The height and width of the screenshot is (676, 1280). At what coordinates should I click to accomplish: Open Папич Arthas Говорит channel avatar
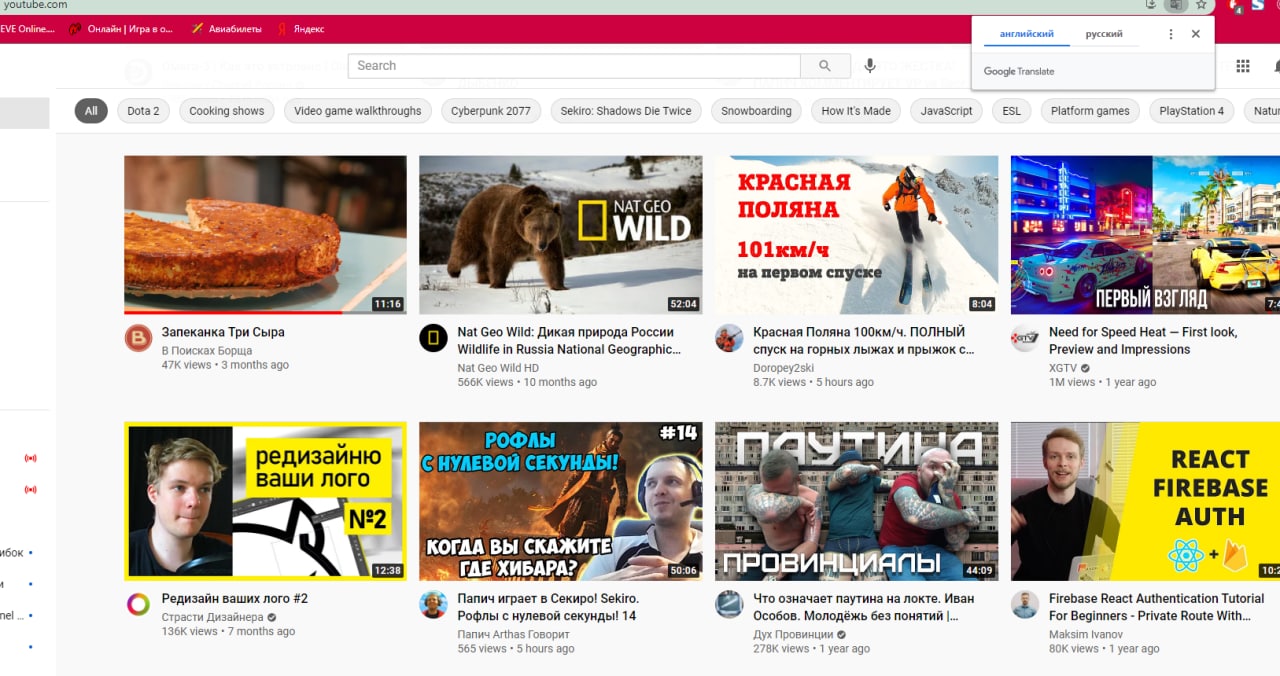[x=433, y=604]
